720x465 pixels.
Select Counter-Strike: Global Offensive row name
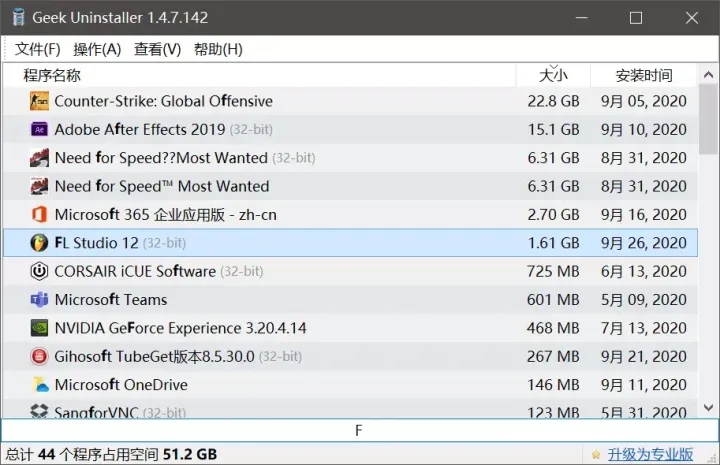tap(163, 101)
